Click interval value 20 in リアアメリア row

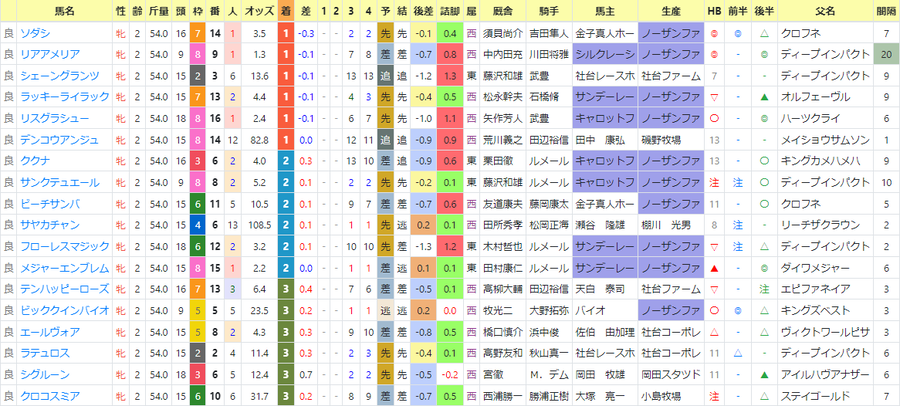pyautogui.click(x=886, y=55)
